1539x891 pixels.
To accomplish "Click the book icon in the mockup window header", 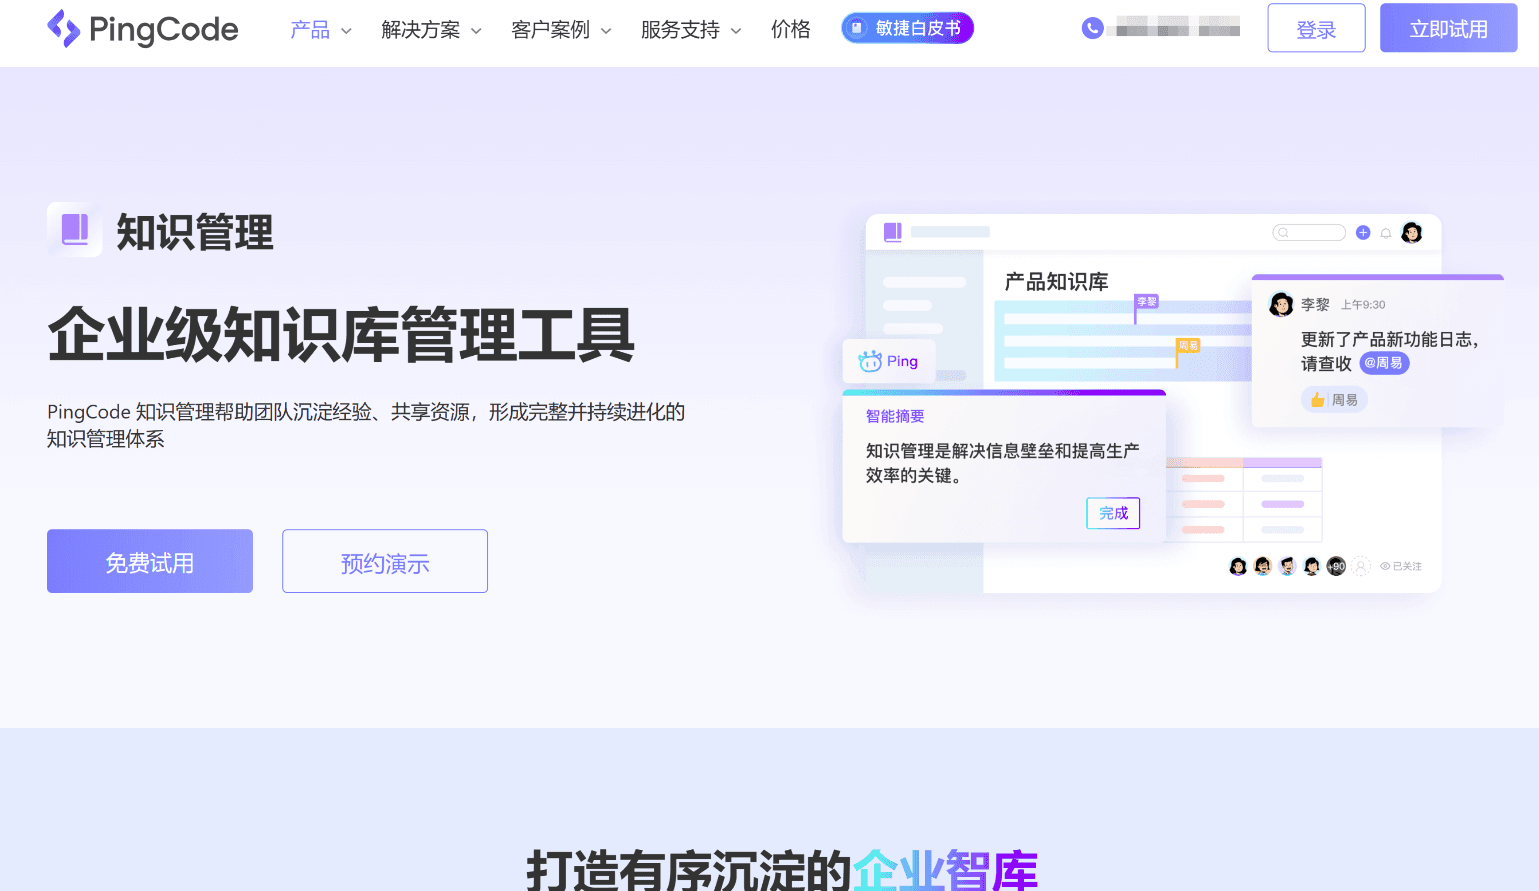I will (893, 232).
